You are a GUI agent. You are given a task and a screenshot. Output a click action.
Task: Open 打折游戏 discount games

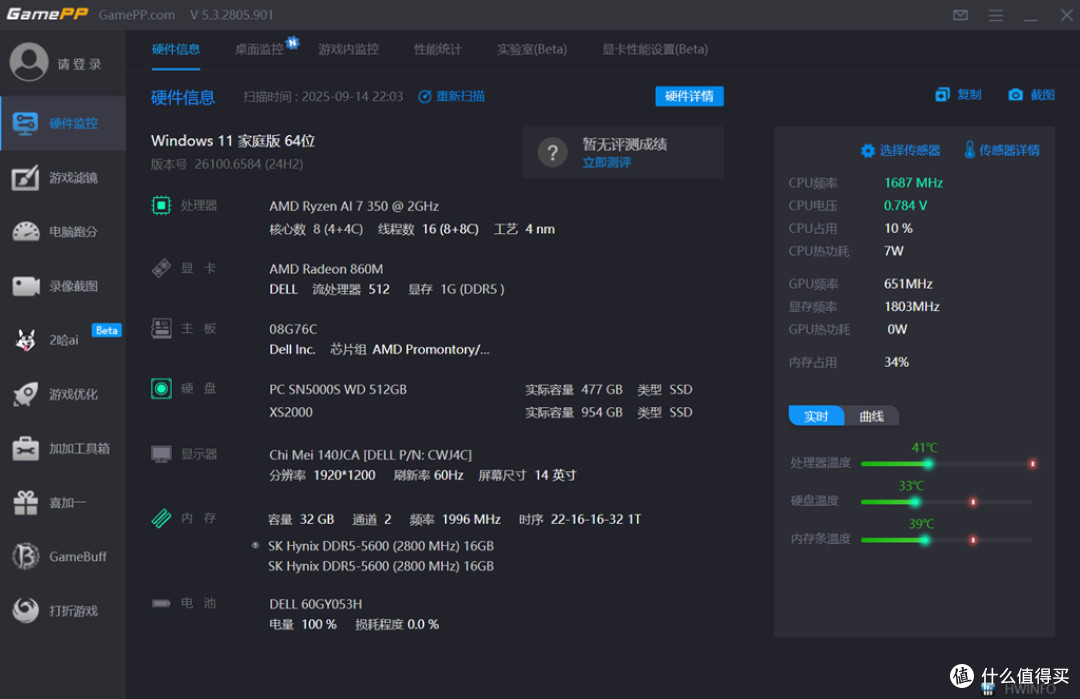tap(63, 611)
